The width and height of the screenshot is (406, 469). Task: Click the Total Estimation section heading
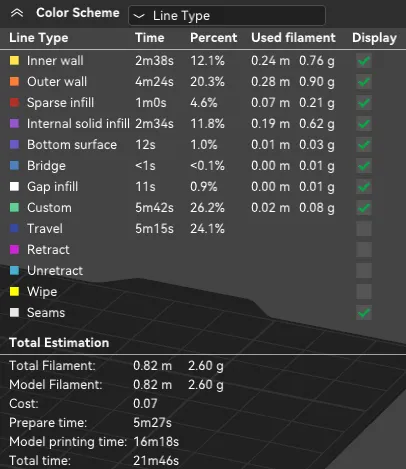[x=59, y=343]
